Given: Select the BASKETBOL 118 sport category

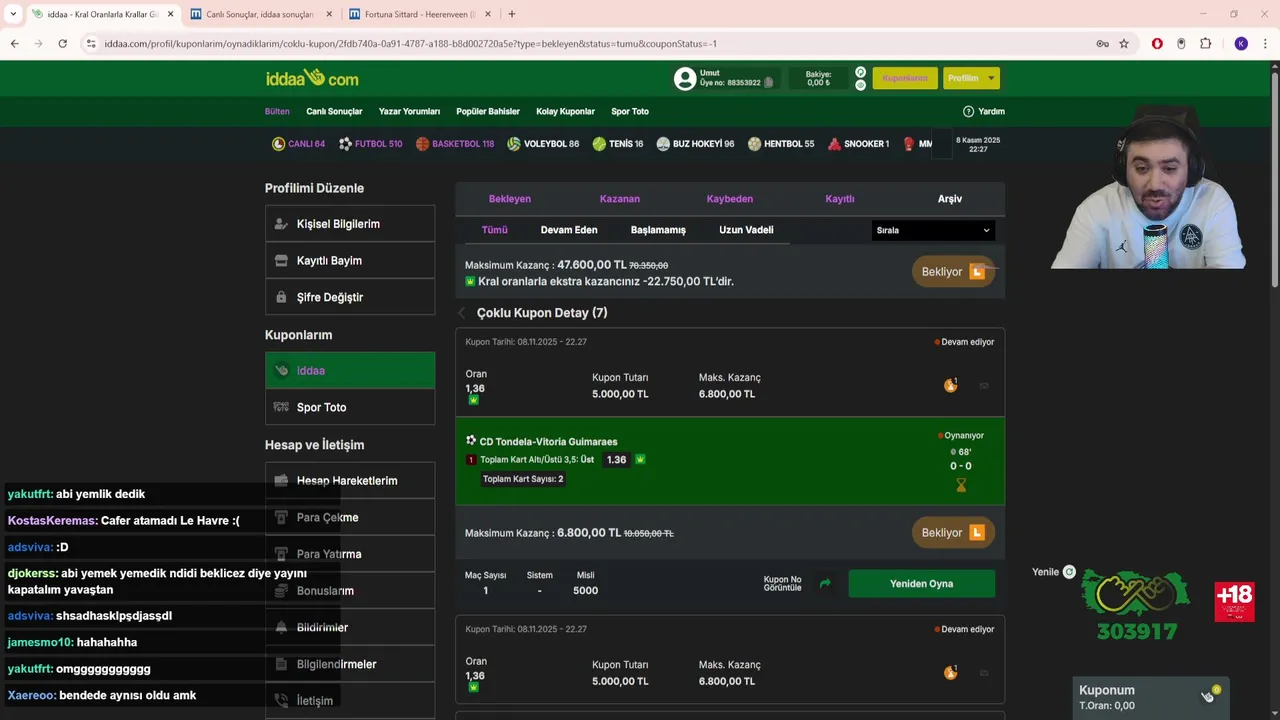Looking at the screenshot, I should (455, 144).
